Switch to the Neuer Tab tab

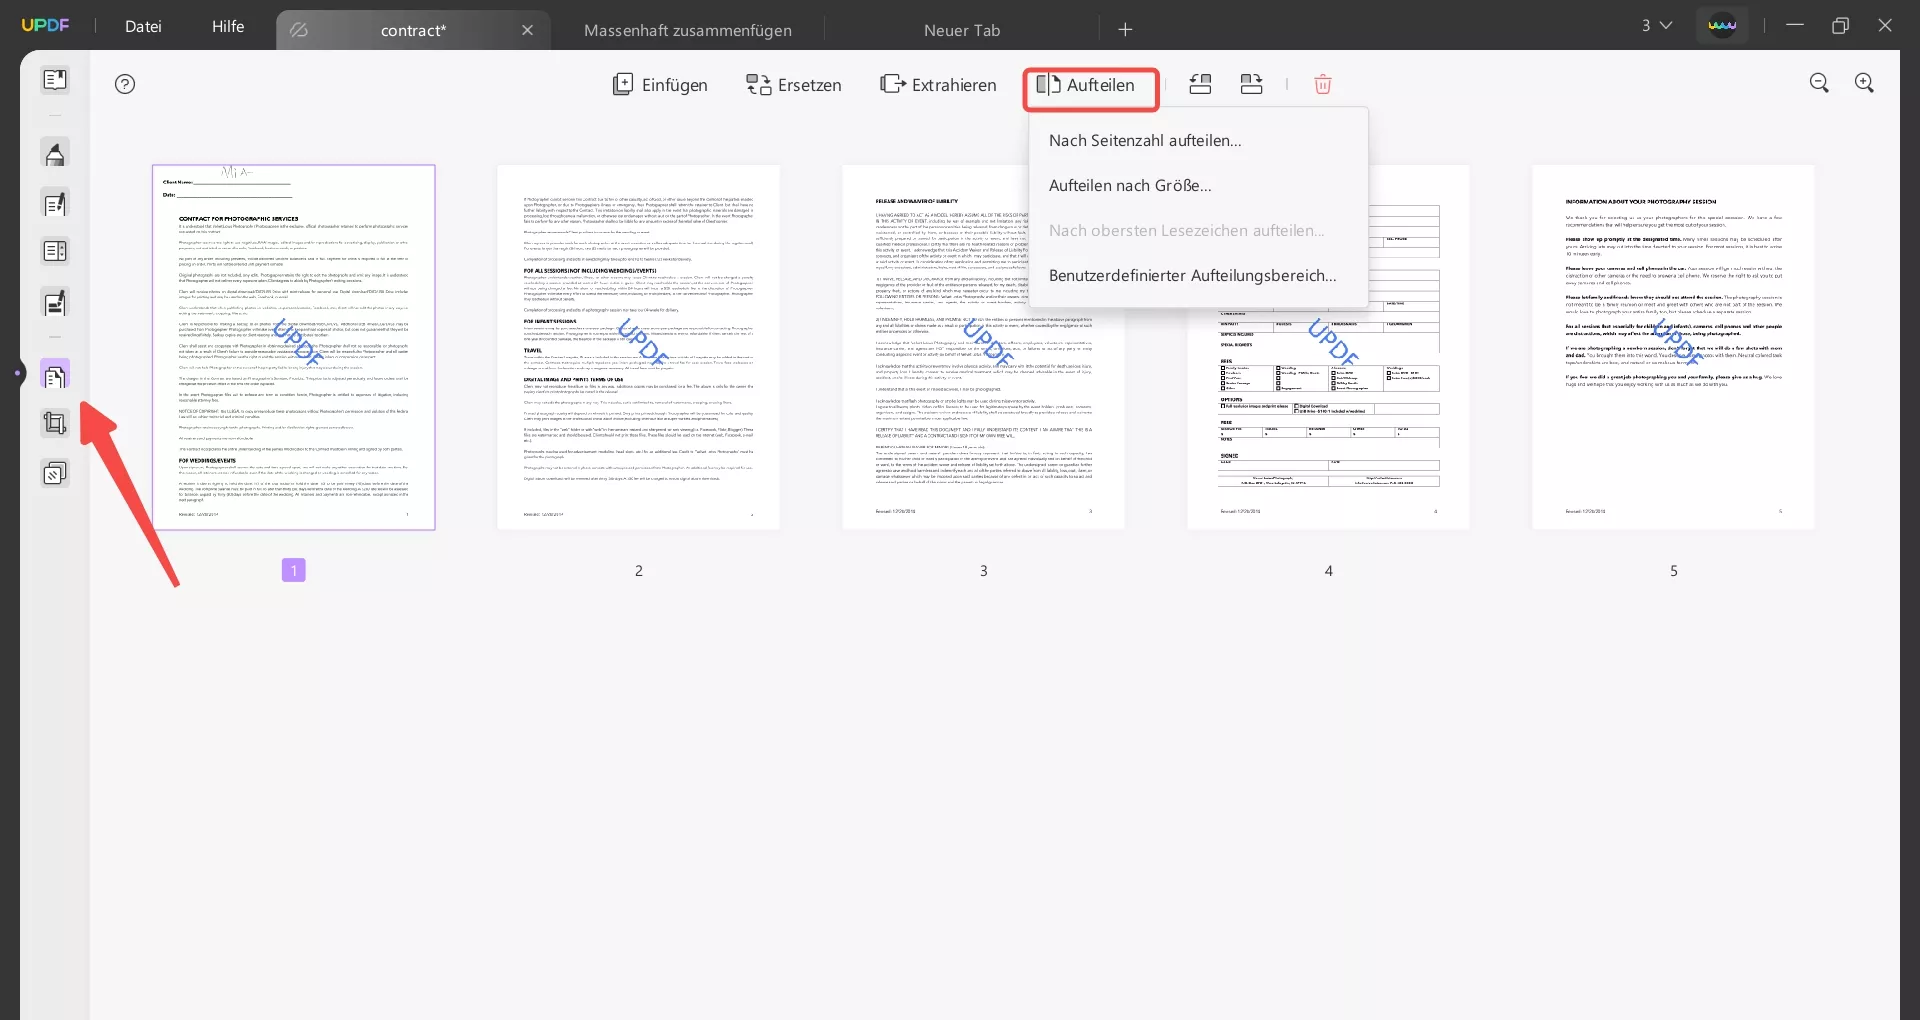pyautogui.click(x=962, y=30)
